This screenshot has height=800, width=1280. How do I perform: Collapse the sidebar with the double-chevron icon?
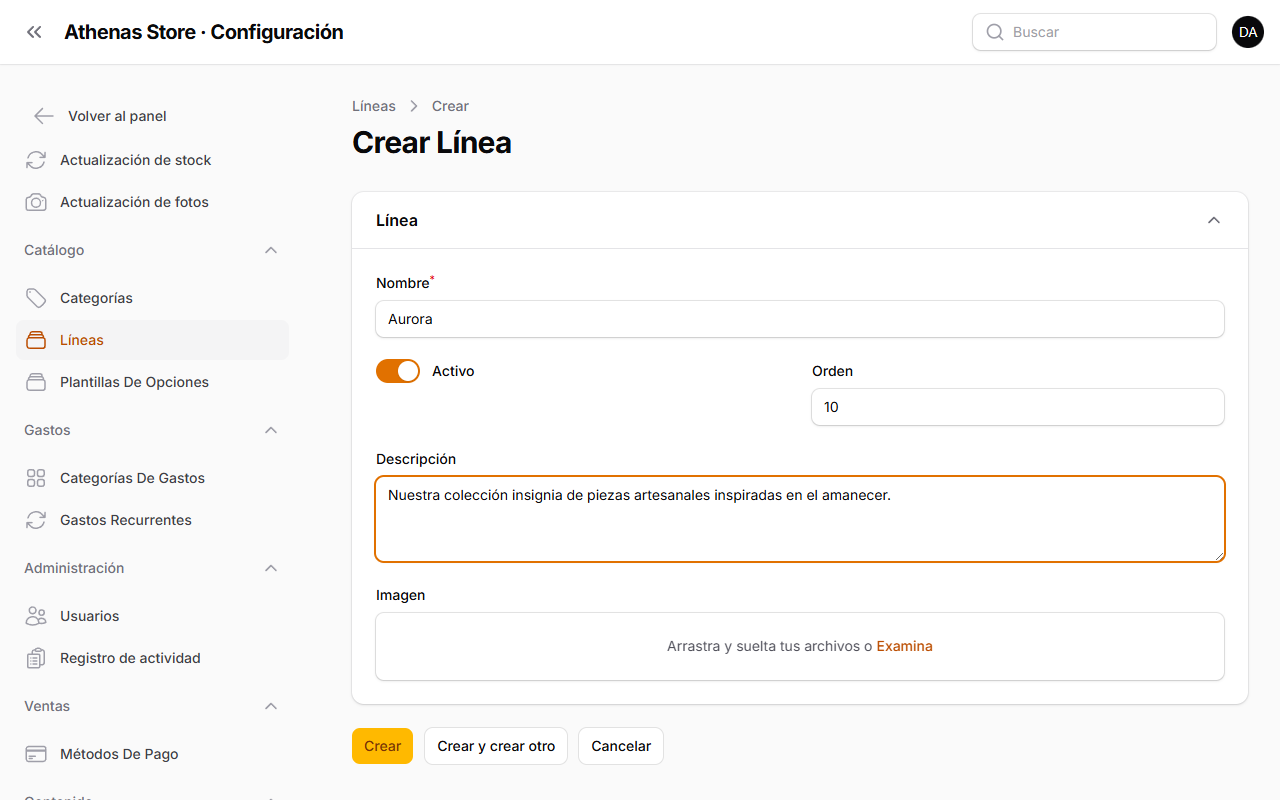coord(34,32)
